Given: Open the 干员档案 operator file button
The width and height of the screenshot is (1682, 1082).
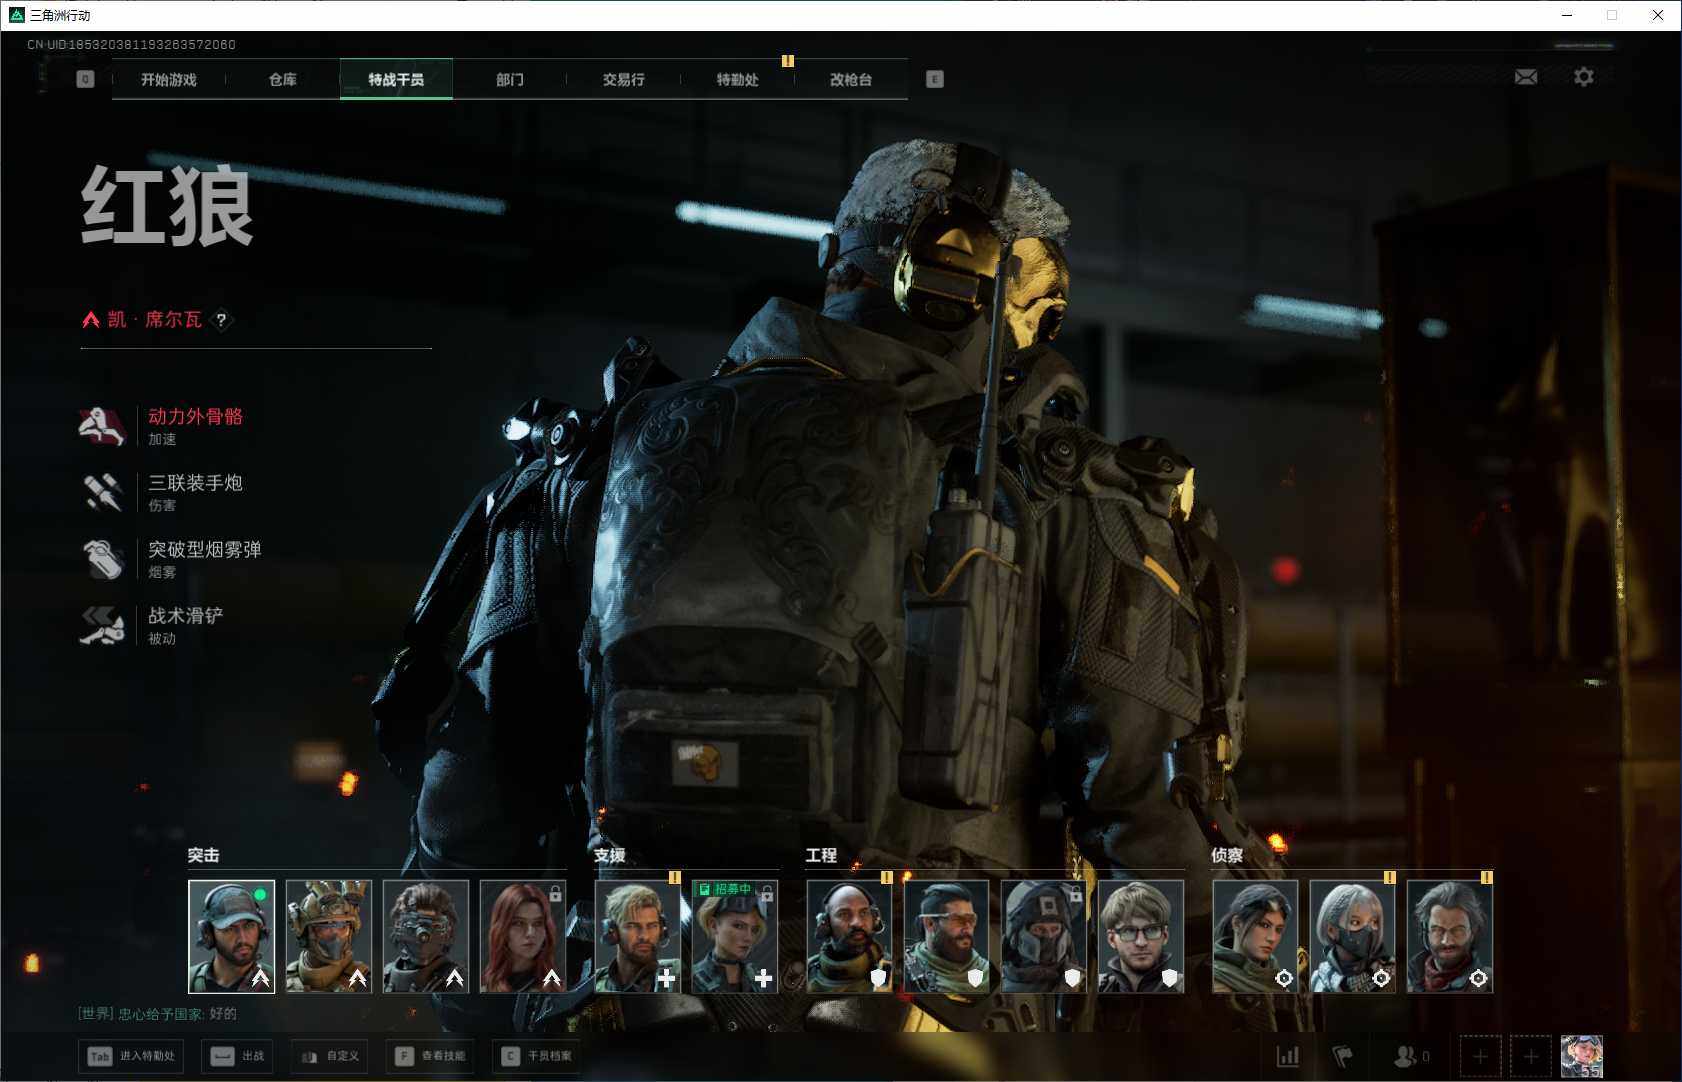Looking at the screenshot, I should pos(537,1056).
